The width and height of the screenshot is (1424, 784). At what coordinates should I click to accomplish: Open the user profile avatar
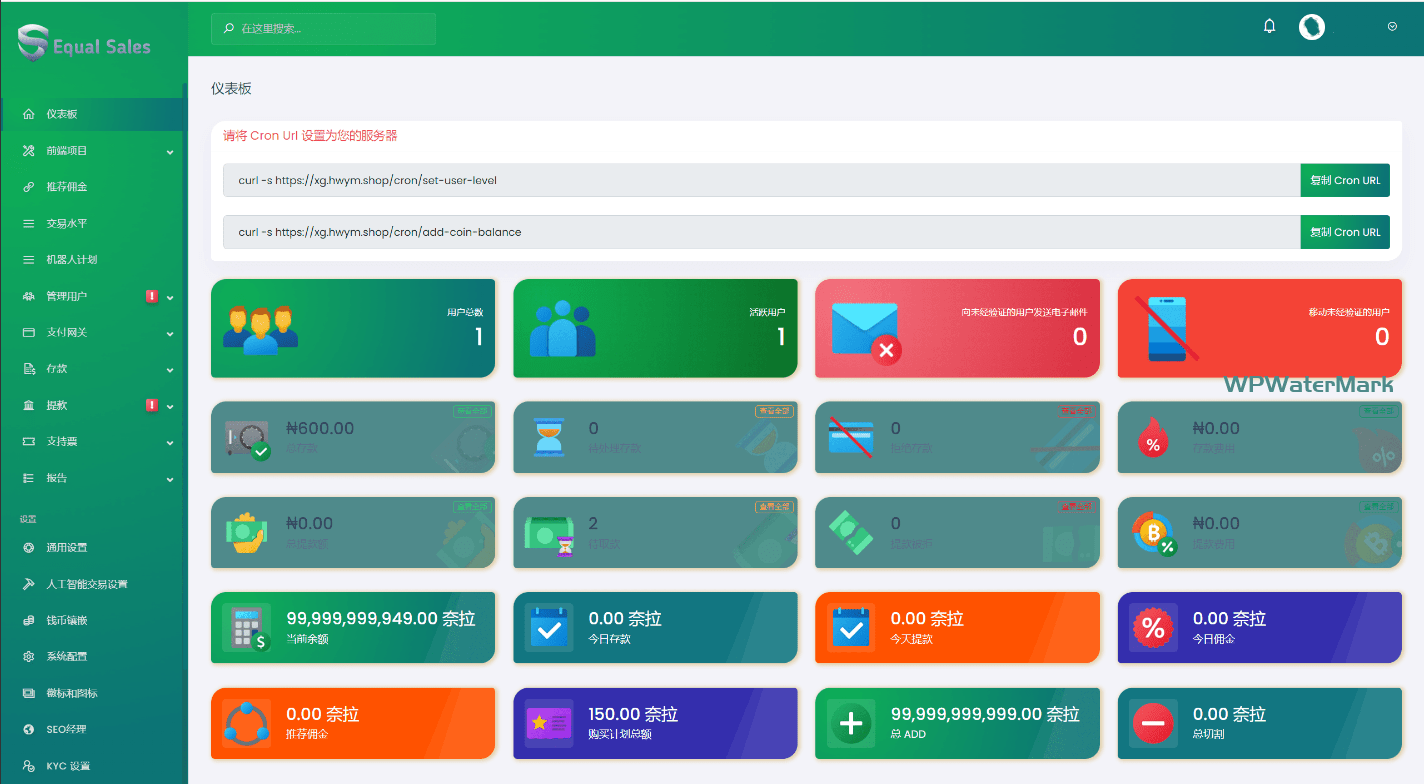1311,27
